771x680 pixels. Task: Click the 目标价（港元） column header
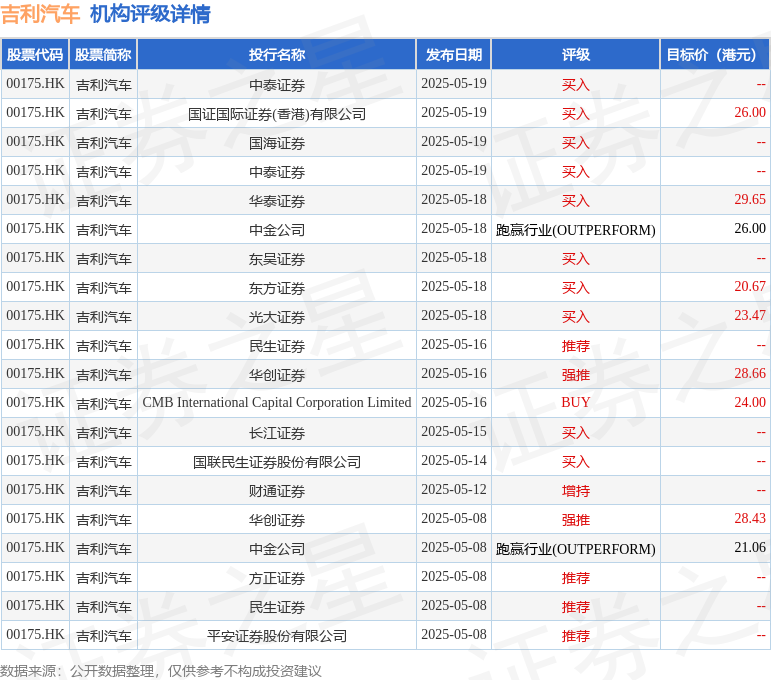point(715,55)
